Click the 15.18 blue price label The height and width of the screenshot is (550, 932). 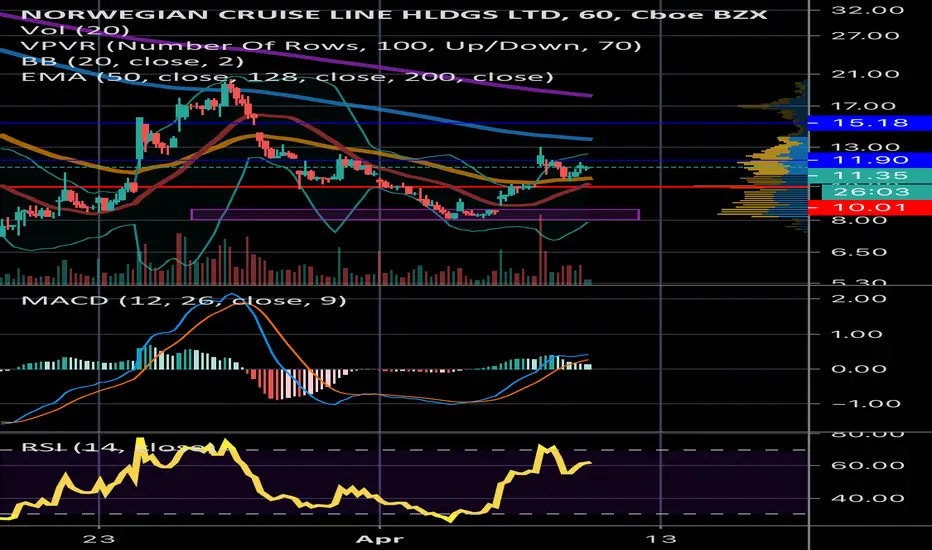[870, 123]
